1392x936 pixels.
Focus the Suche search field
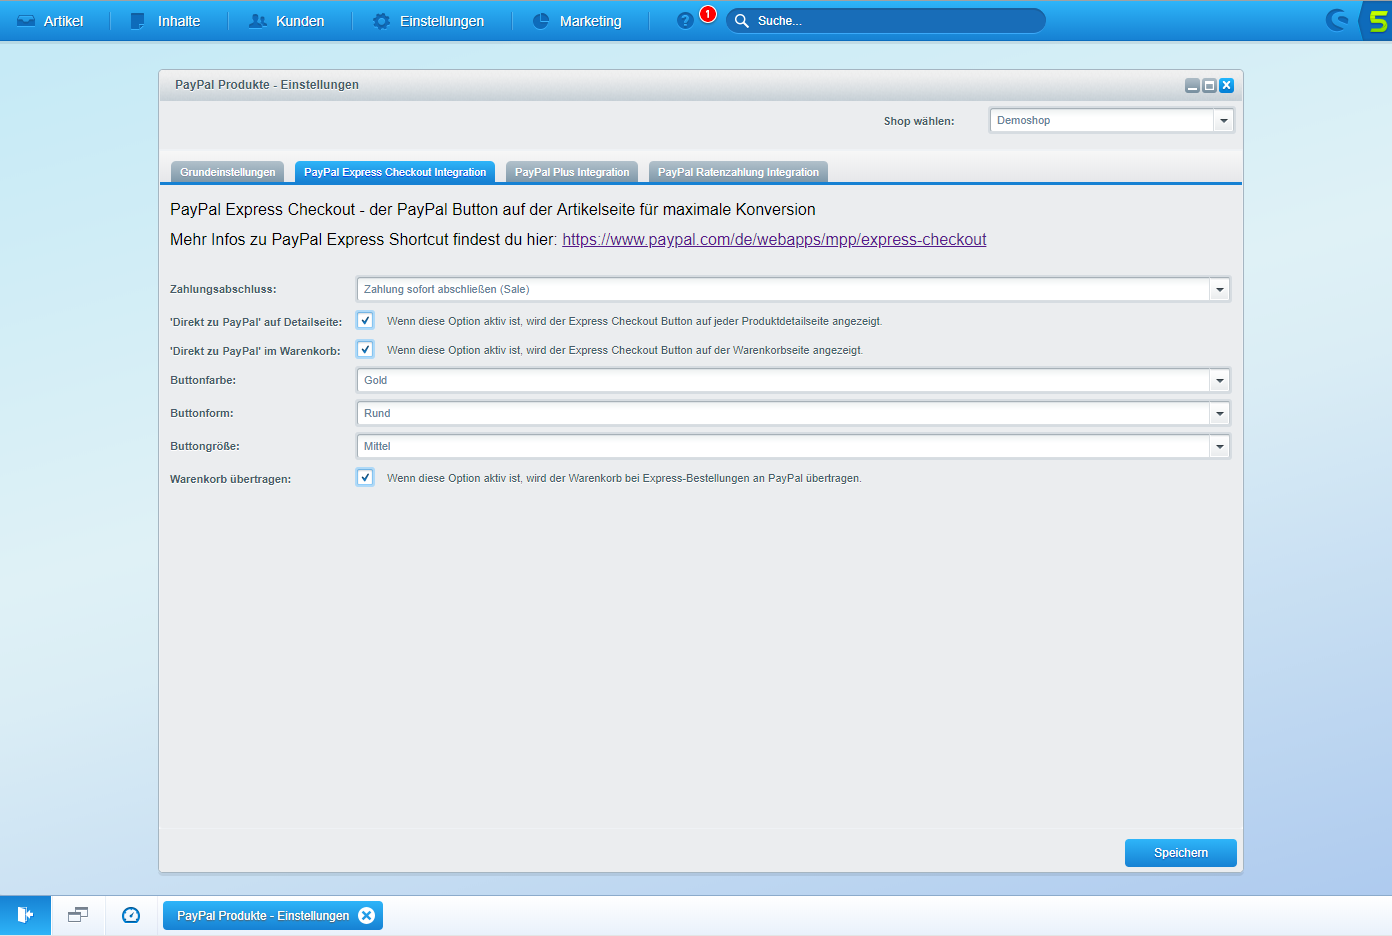(x=886, y=21)
